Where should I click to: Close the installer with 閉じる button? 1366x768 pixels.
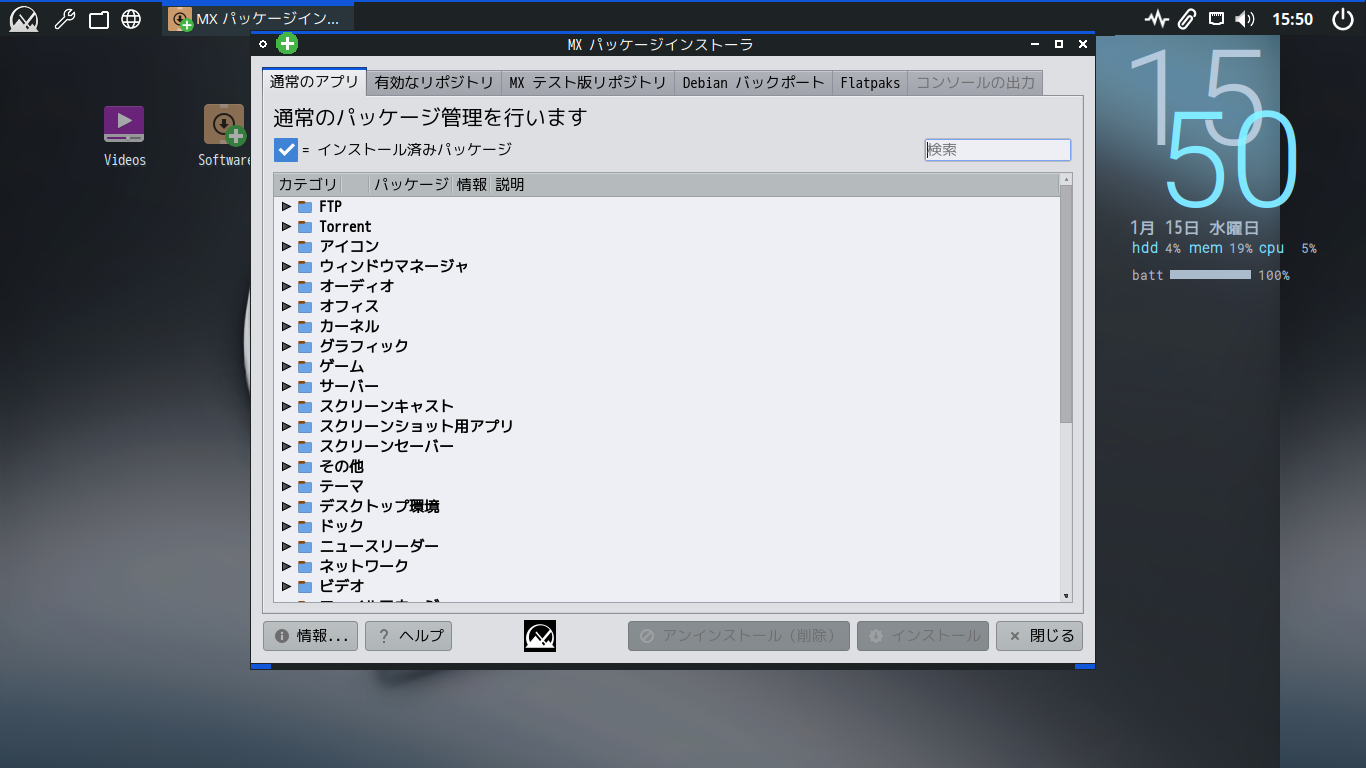[1039, 636]
